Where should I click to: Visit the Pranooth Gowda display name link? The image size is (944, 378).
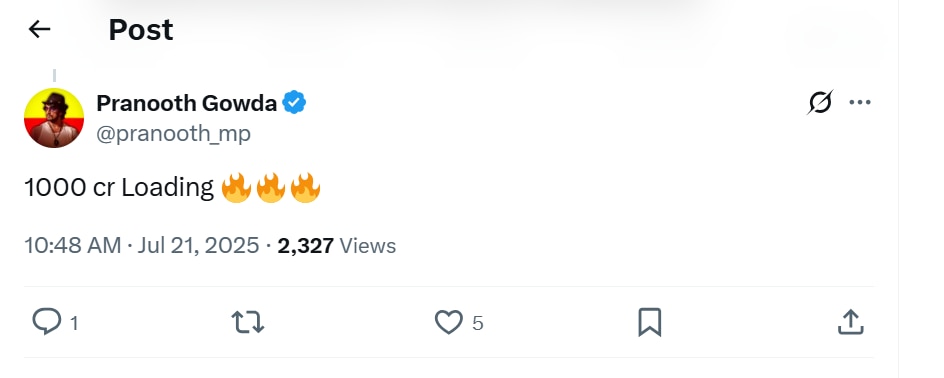pyautogui.click(x=187, y=104)
